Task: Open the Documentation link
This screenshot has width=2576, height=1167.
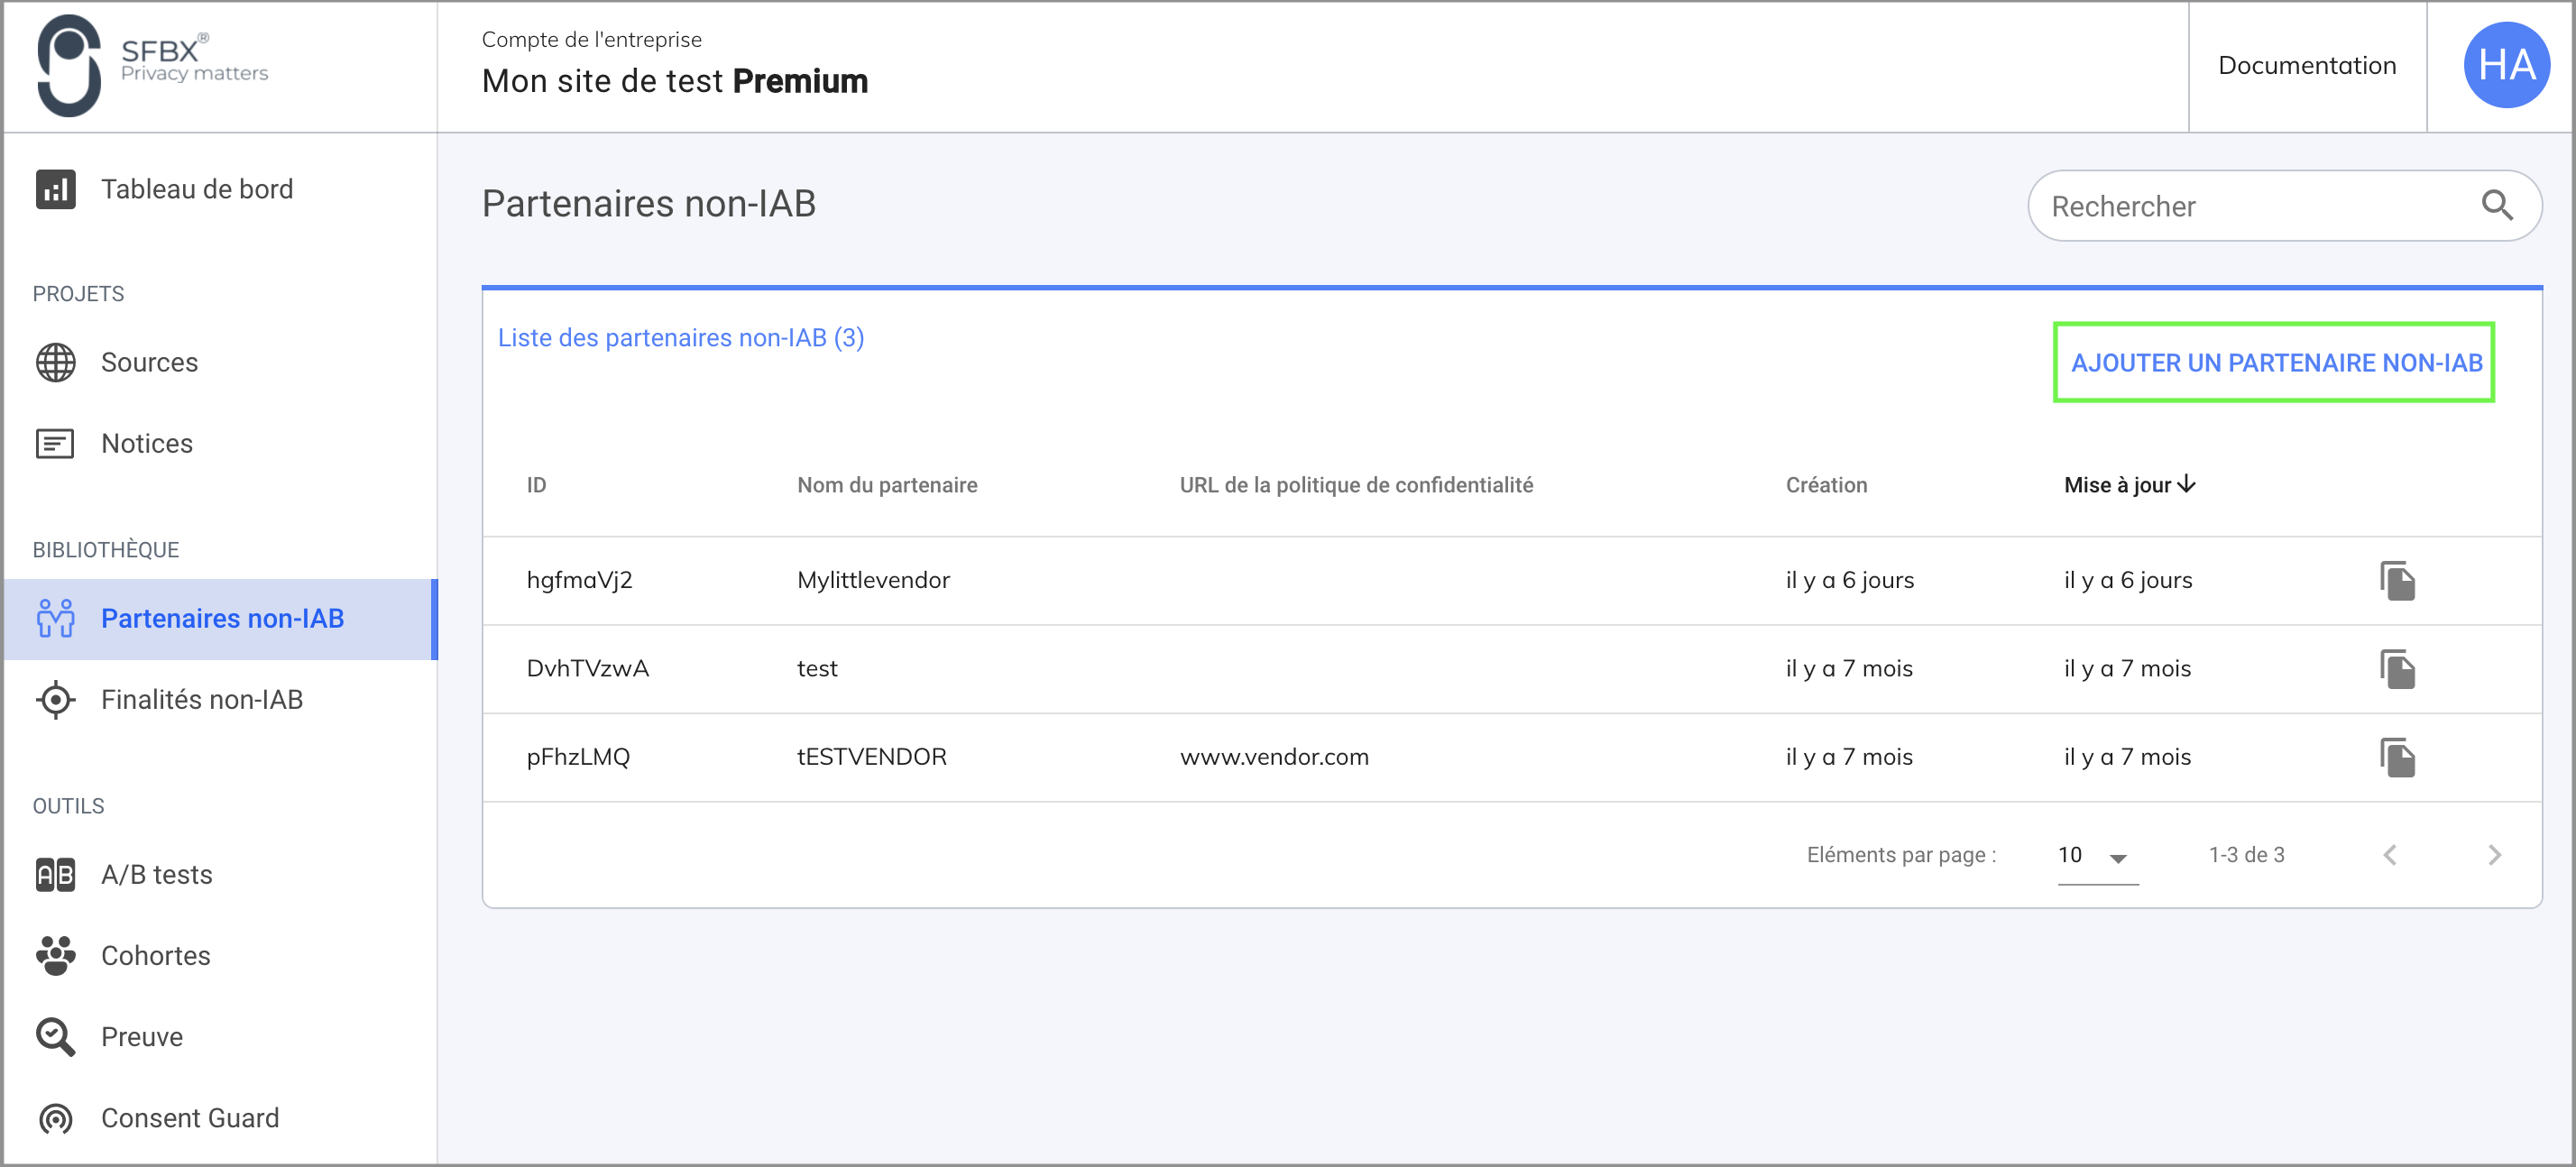Action: pos(2306,66)
